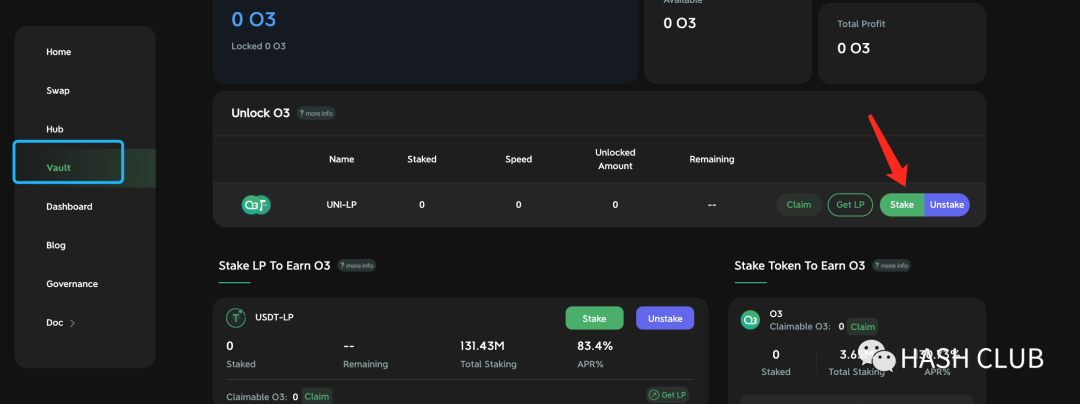The width and height of the screenshot is (1080, 404).
Task: Click Get LP in UNI-LP row
Action: 850,204
